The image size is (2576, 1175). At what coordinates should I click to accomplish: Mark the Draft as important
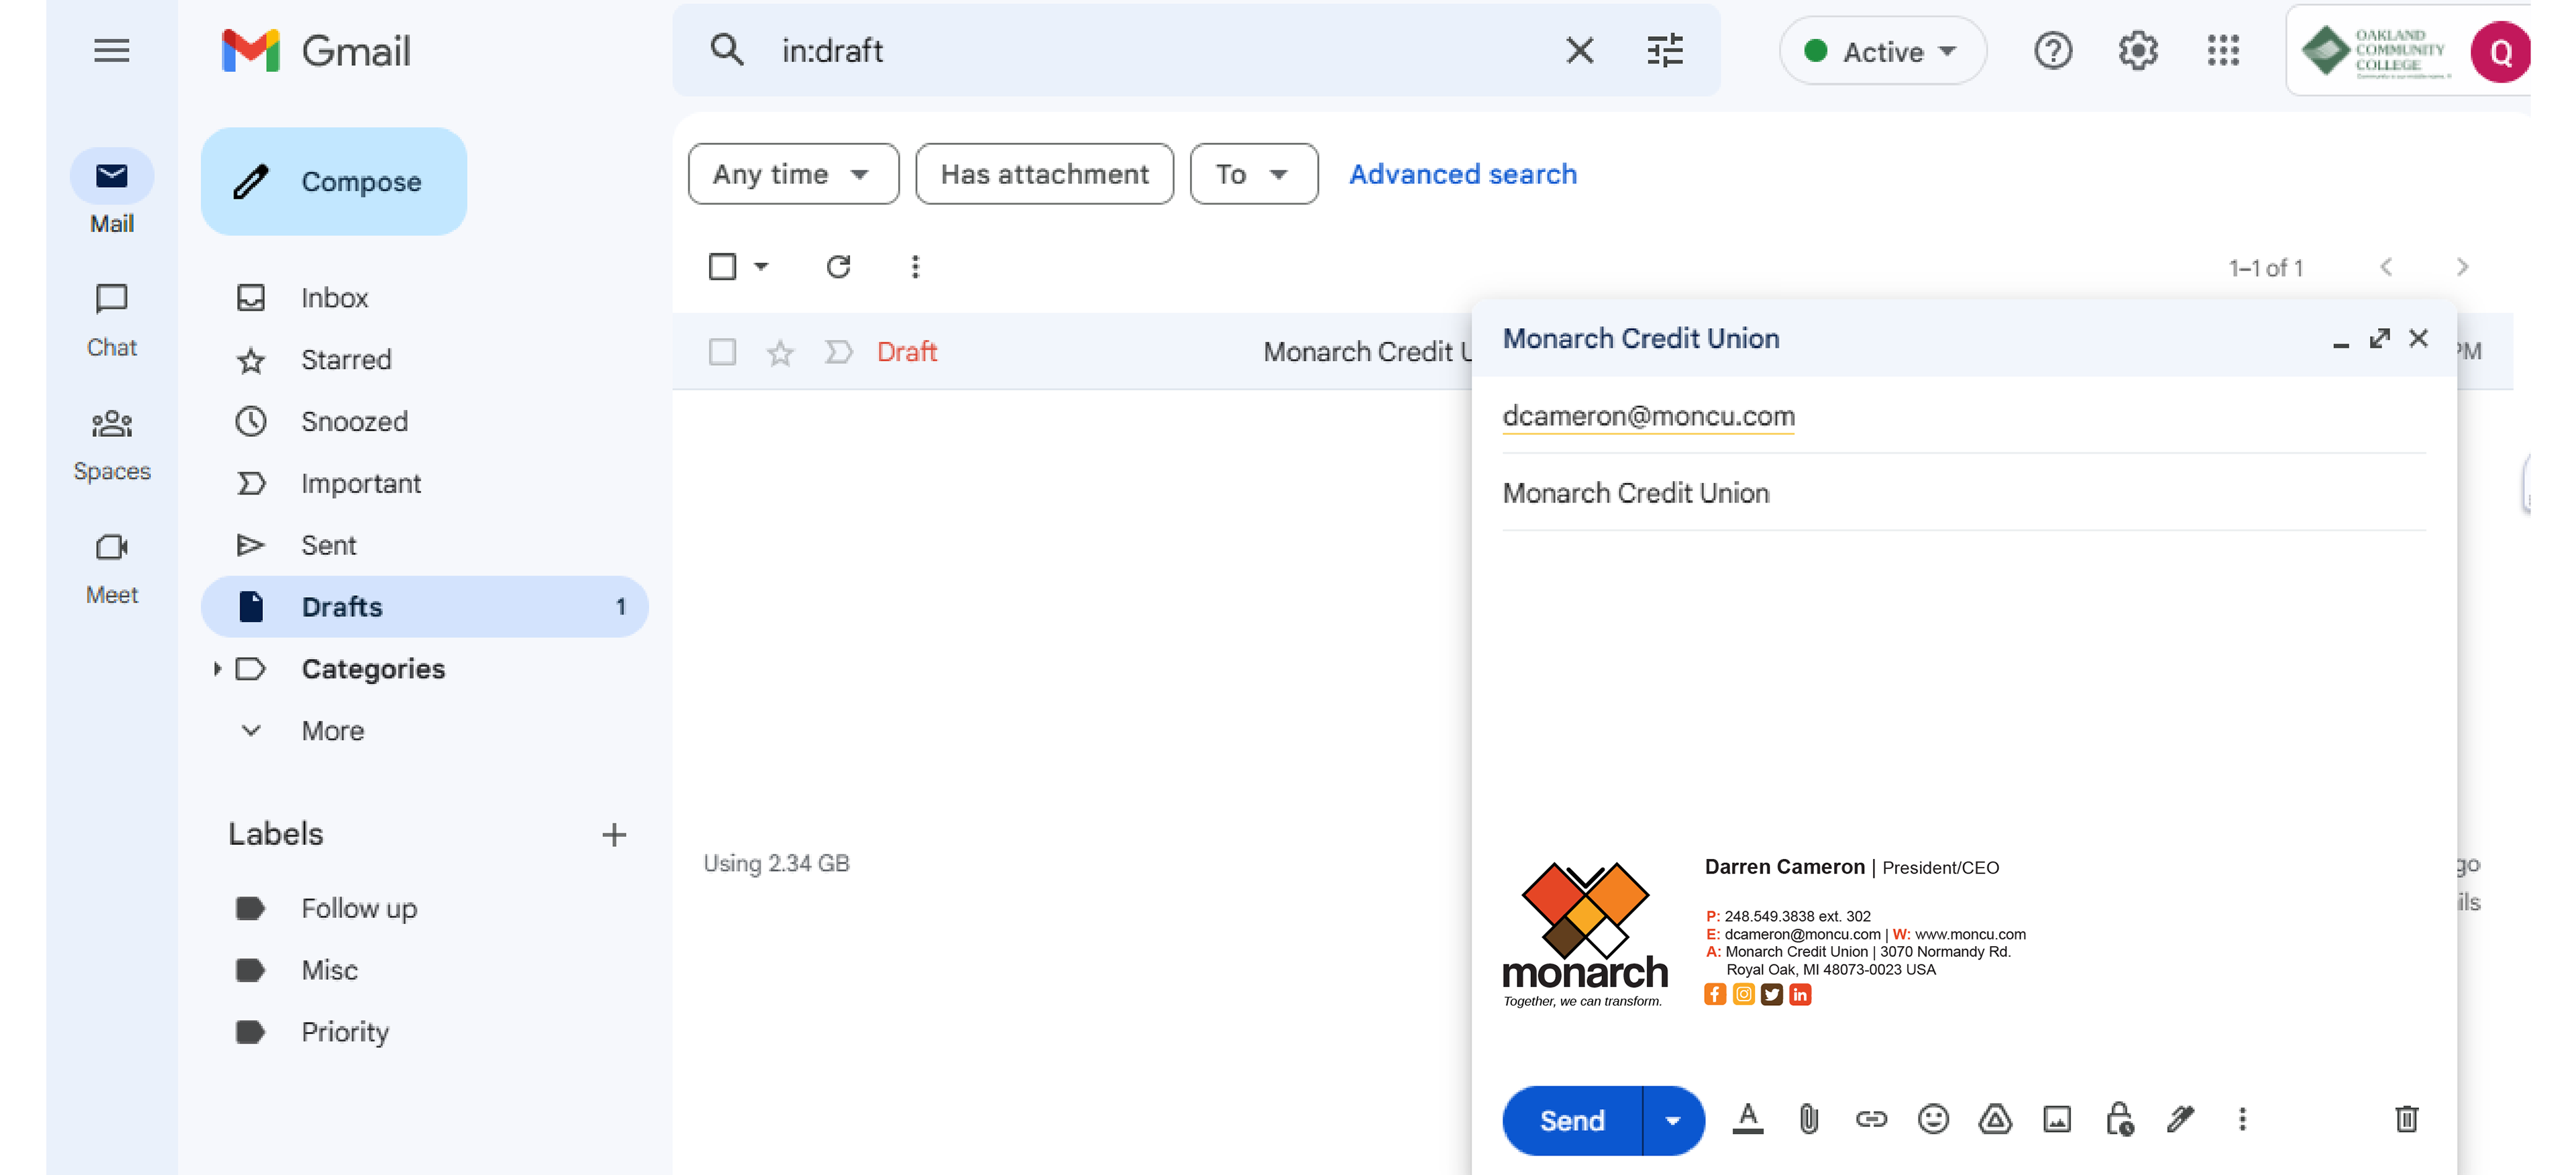point(838,352)
